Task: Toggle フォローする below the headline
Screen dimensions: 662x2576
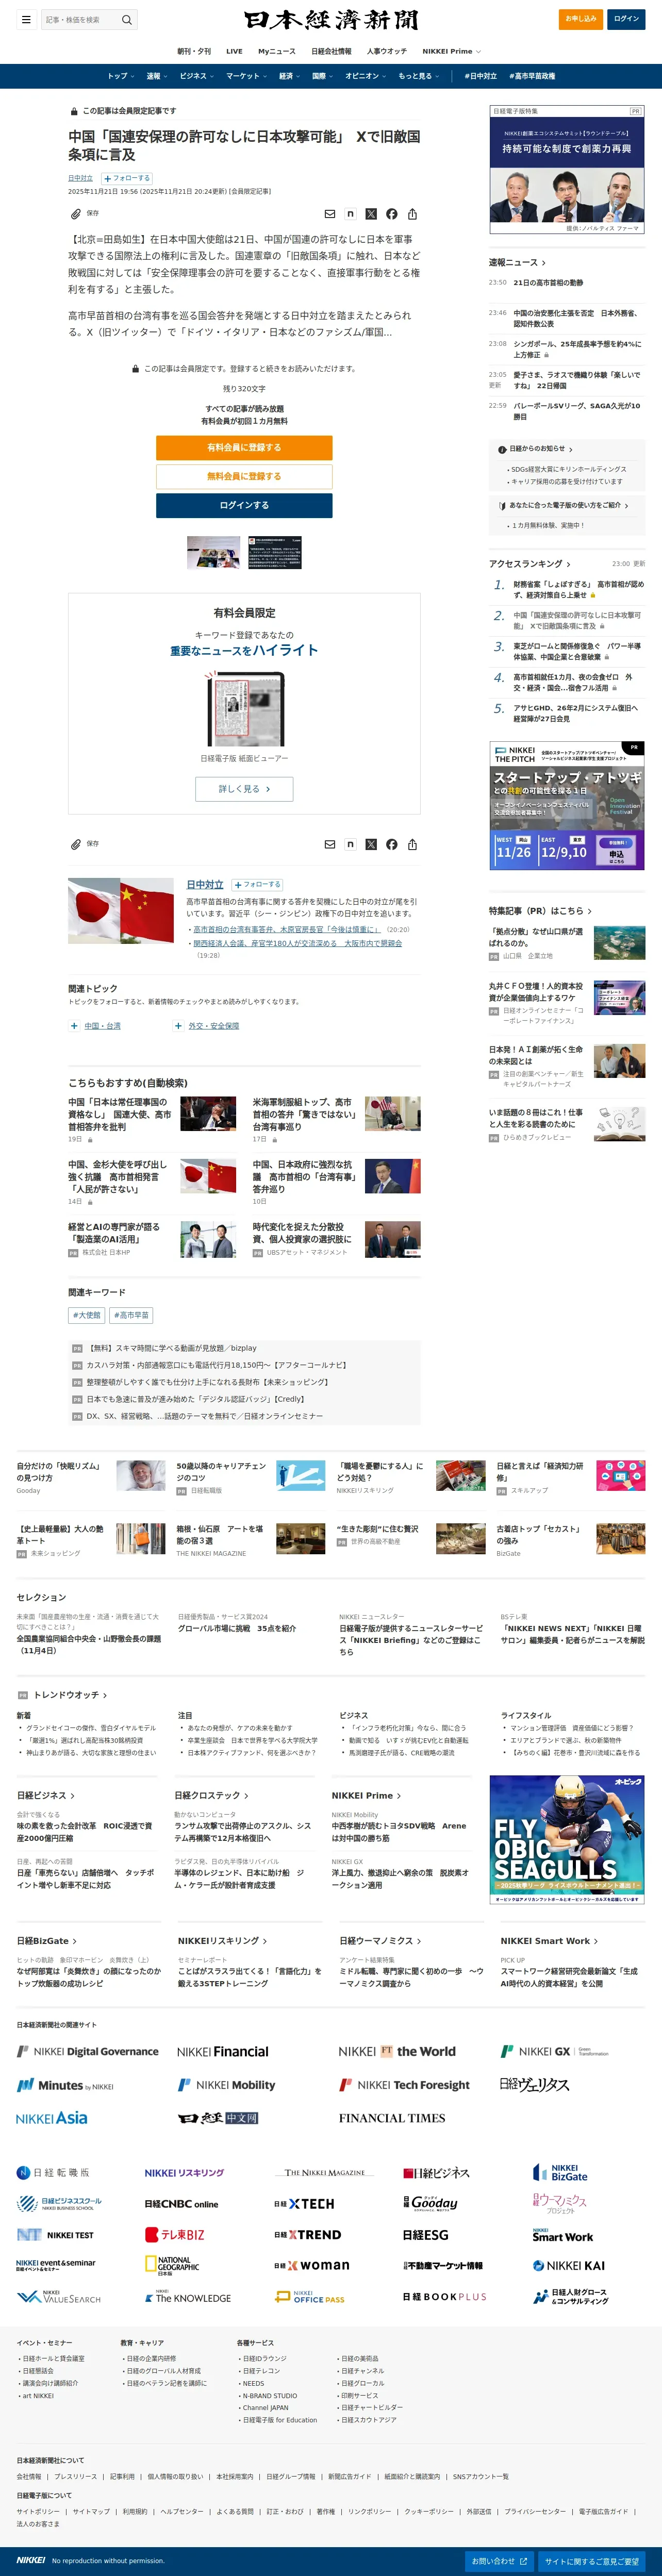Action: click(x=127, y=178)
